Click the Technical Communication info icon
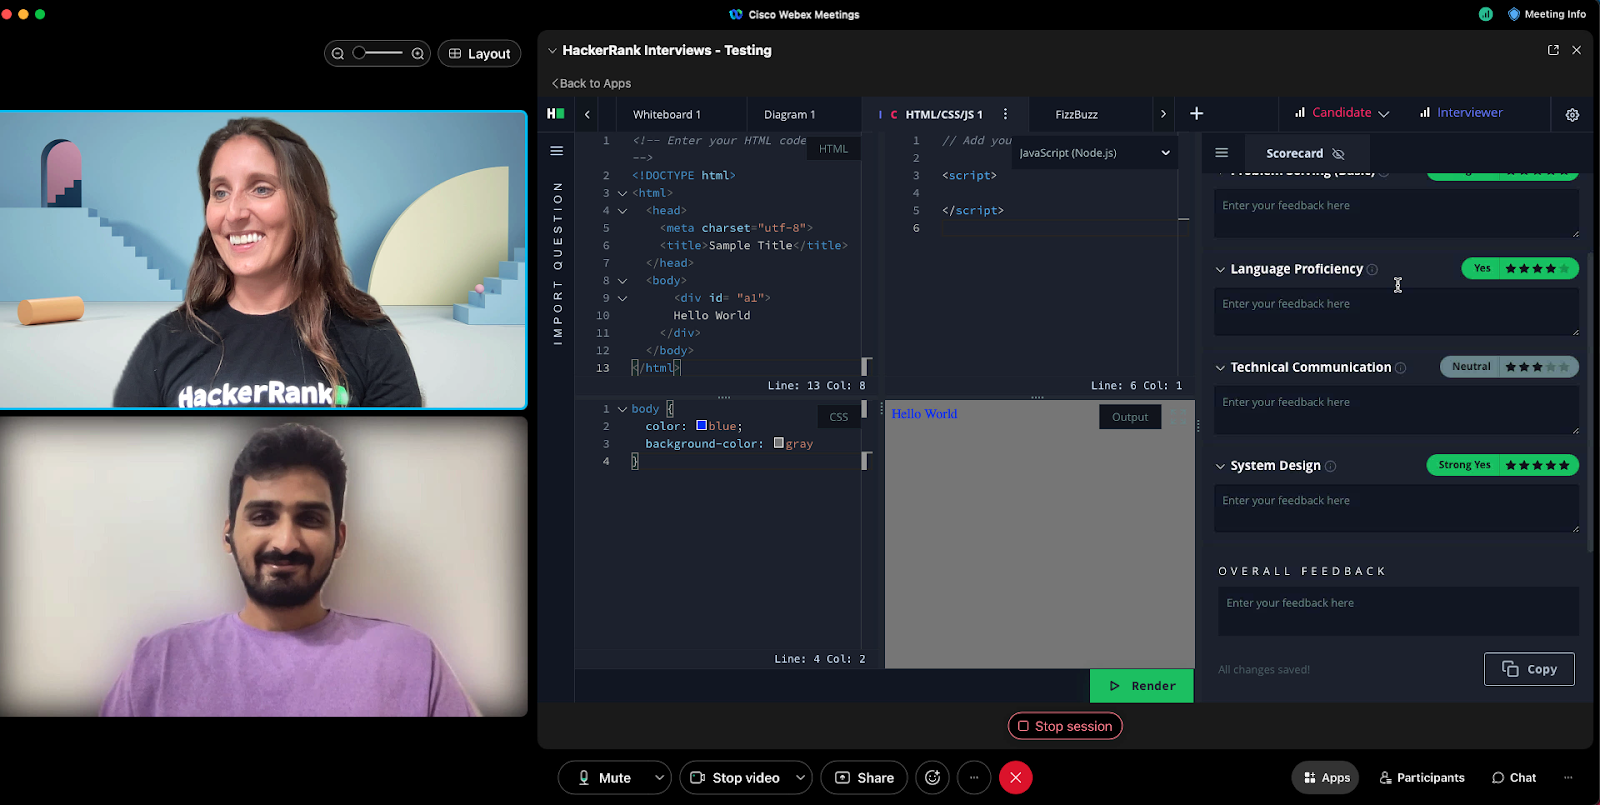The image size is (1600, 805). [x=1400, y=368]
